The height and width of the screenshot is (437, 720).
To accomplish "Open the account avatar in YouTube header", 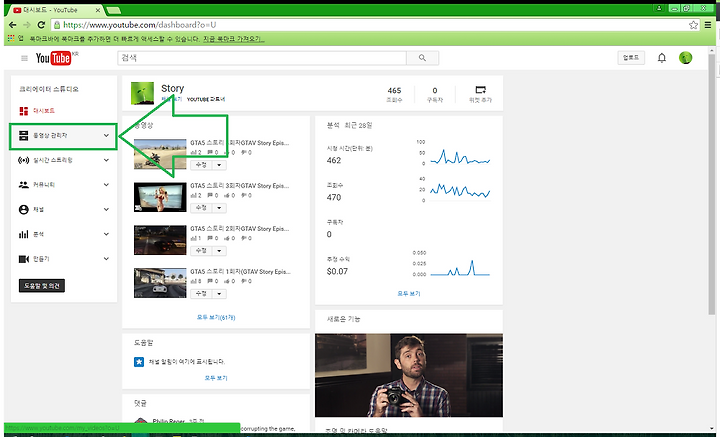I will click(686, 58).
